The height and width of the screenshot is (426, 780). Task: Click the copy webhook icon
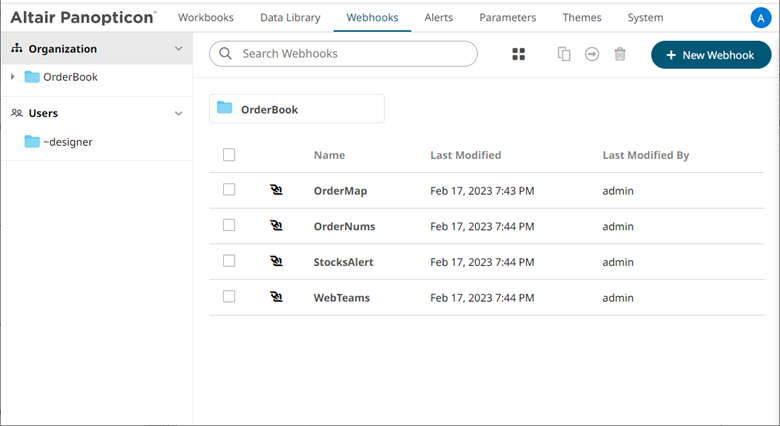pyautogui.click(x=564, y=54)
